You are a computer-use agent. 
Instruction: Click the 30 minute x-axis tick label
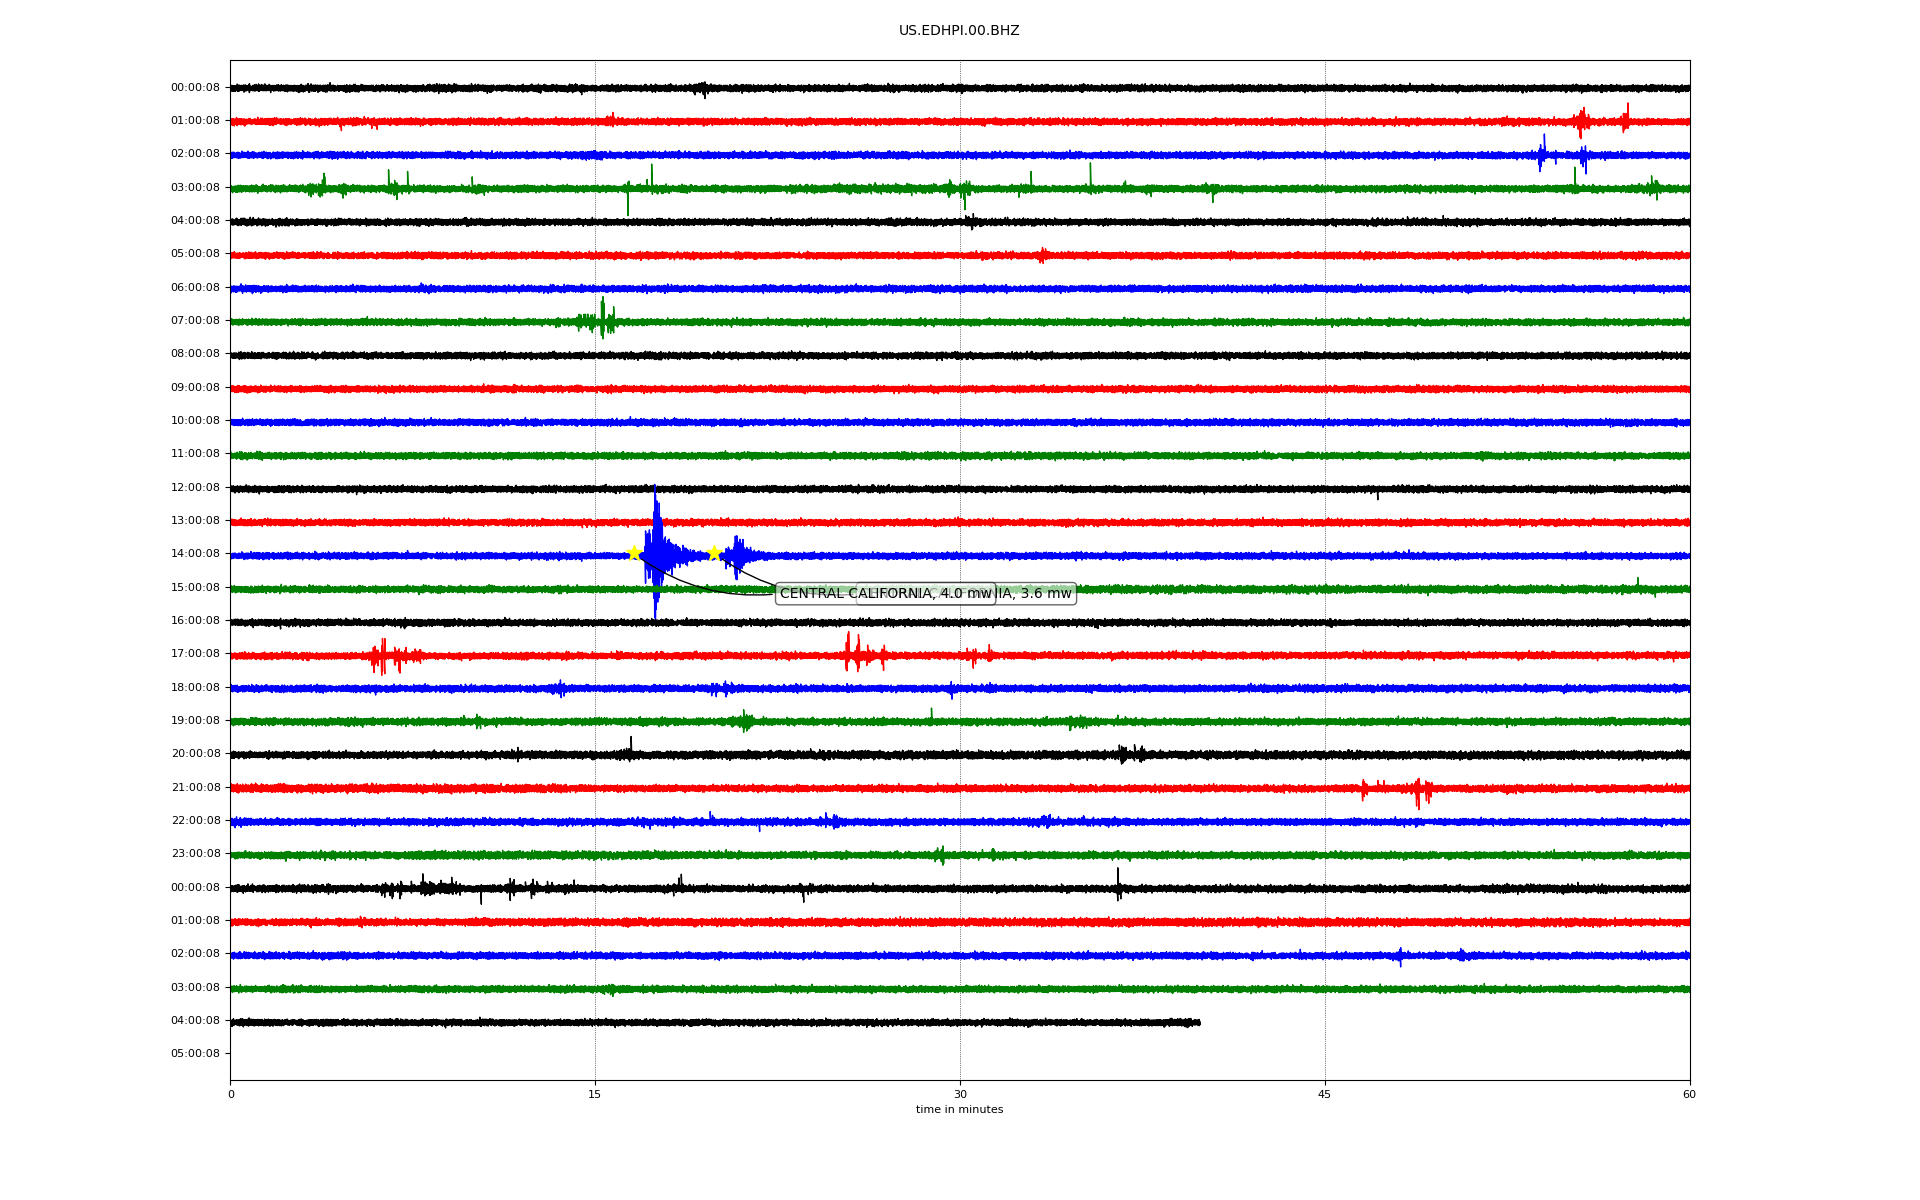960,1094
